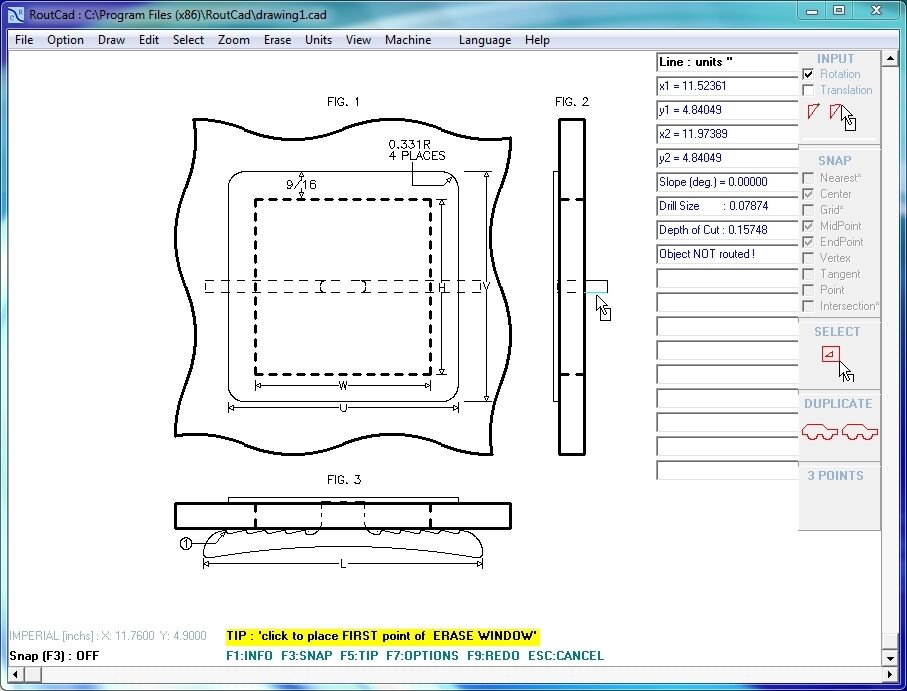This screenshot has height=691, width=907.
Task: Click the RoutCad app icon in title bar
Action: 16,14
